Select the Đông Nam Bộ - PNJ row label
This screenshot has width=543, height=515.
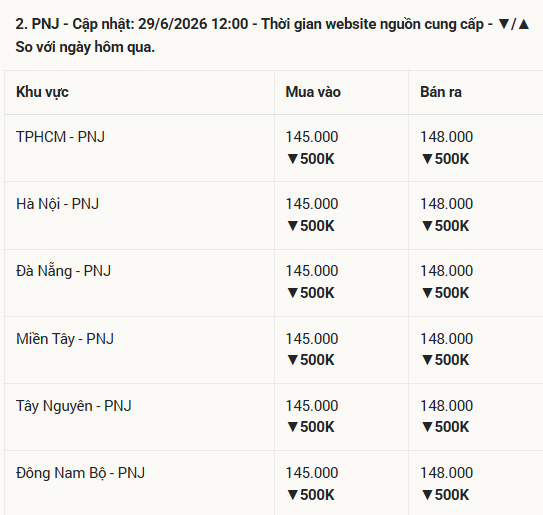(80, 473)
